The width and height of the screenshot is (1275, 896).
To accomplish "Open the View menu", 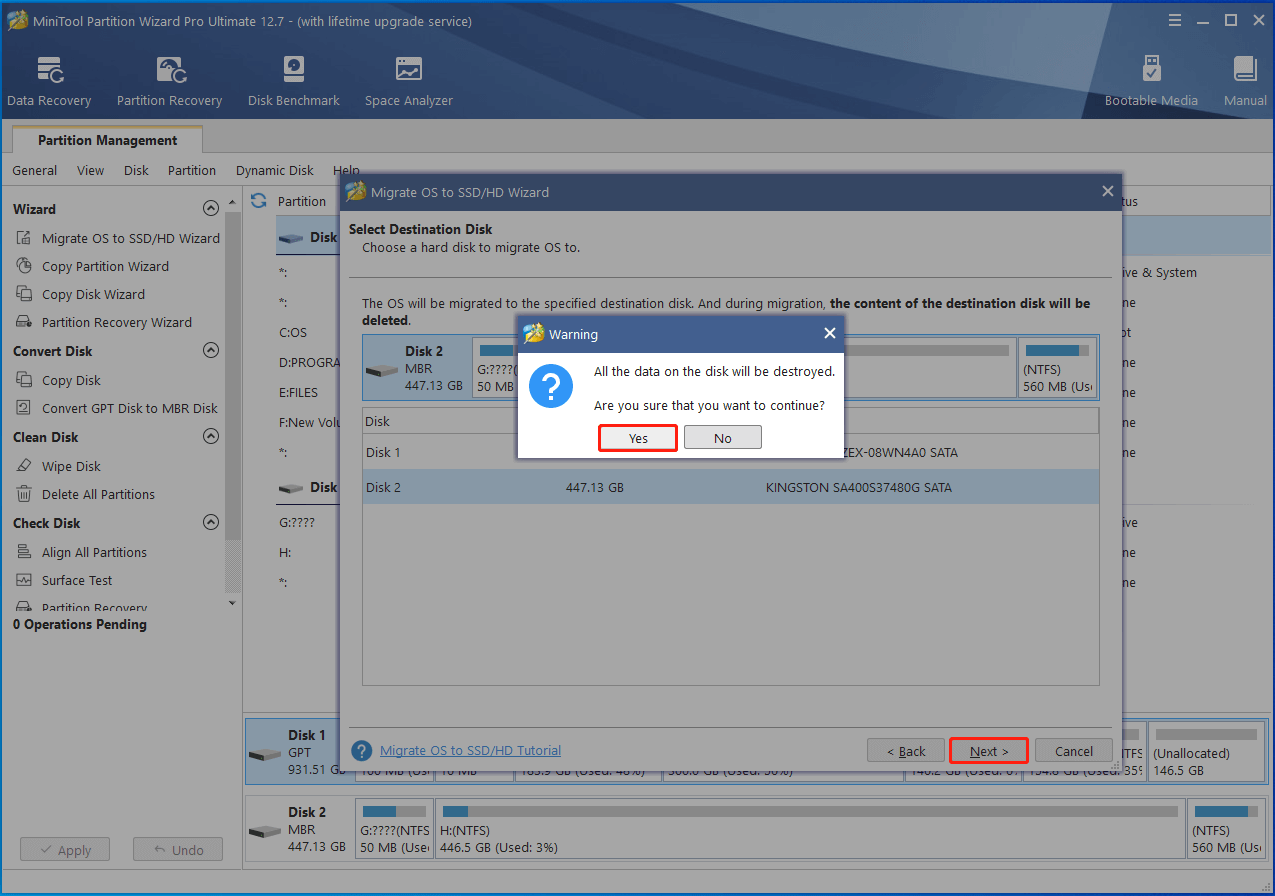I will (x=90, y=170).
